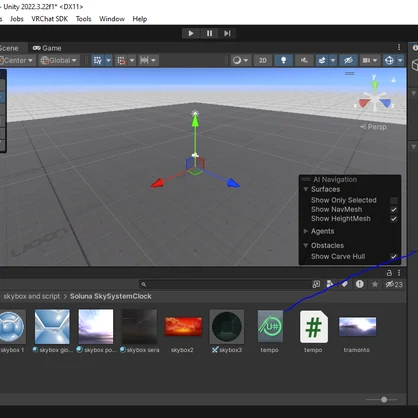Image resolution: width=418 pixels, height=418 pixels.
Task: Open search in Unity Search window icon
Action: (x=316, y=284)
